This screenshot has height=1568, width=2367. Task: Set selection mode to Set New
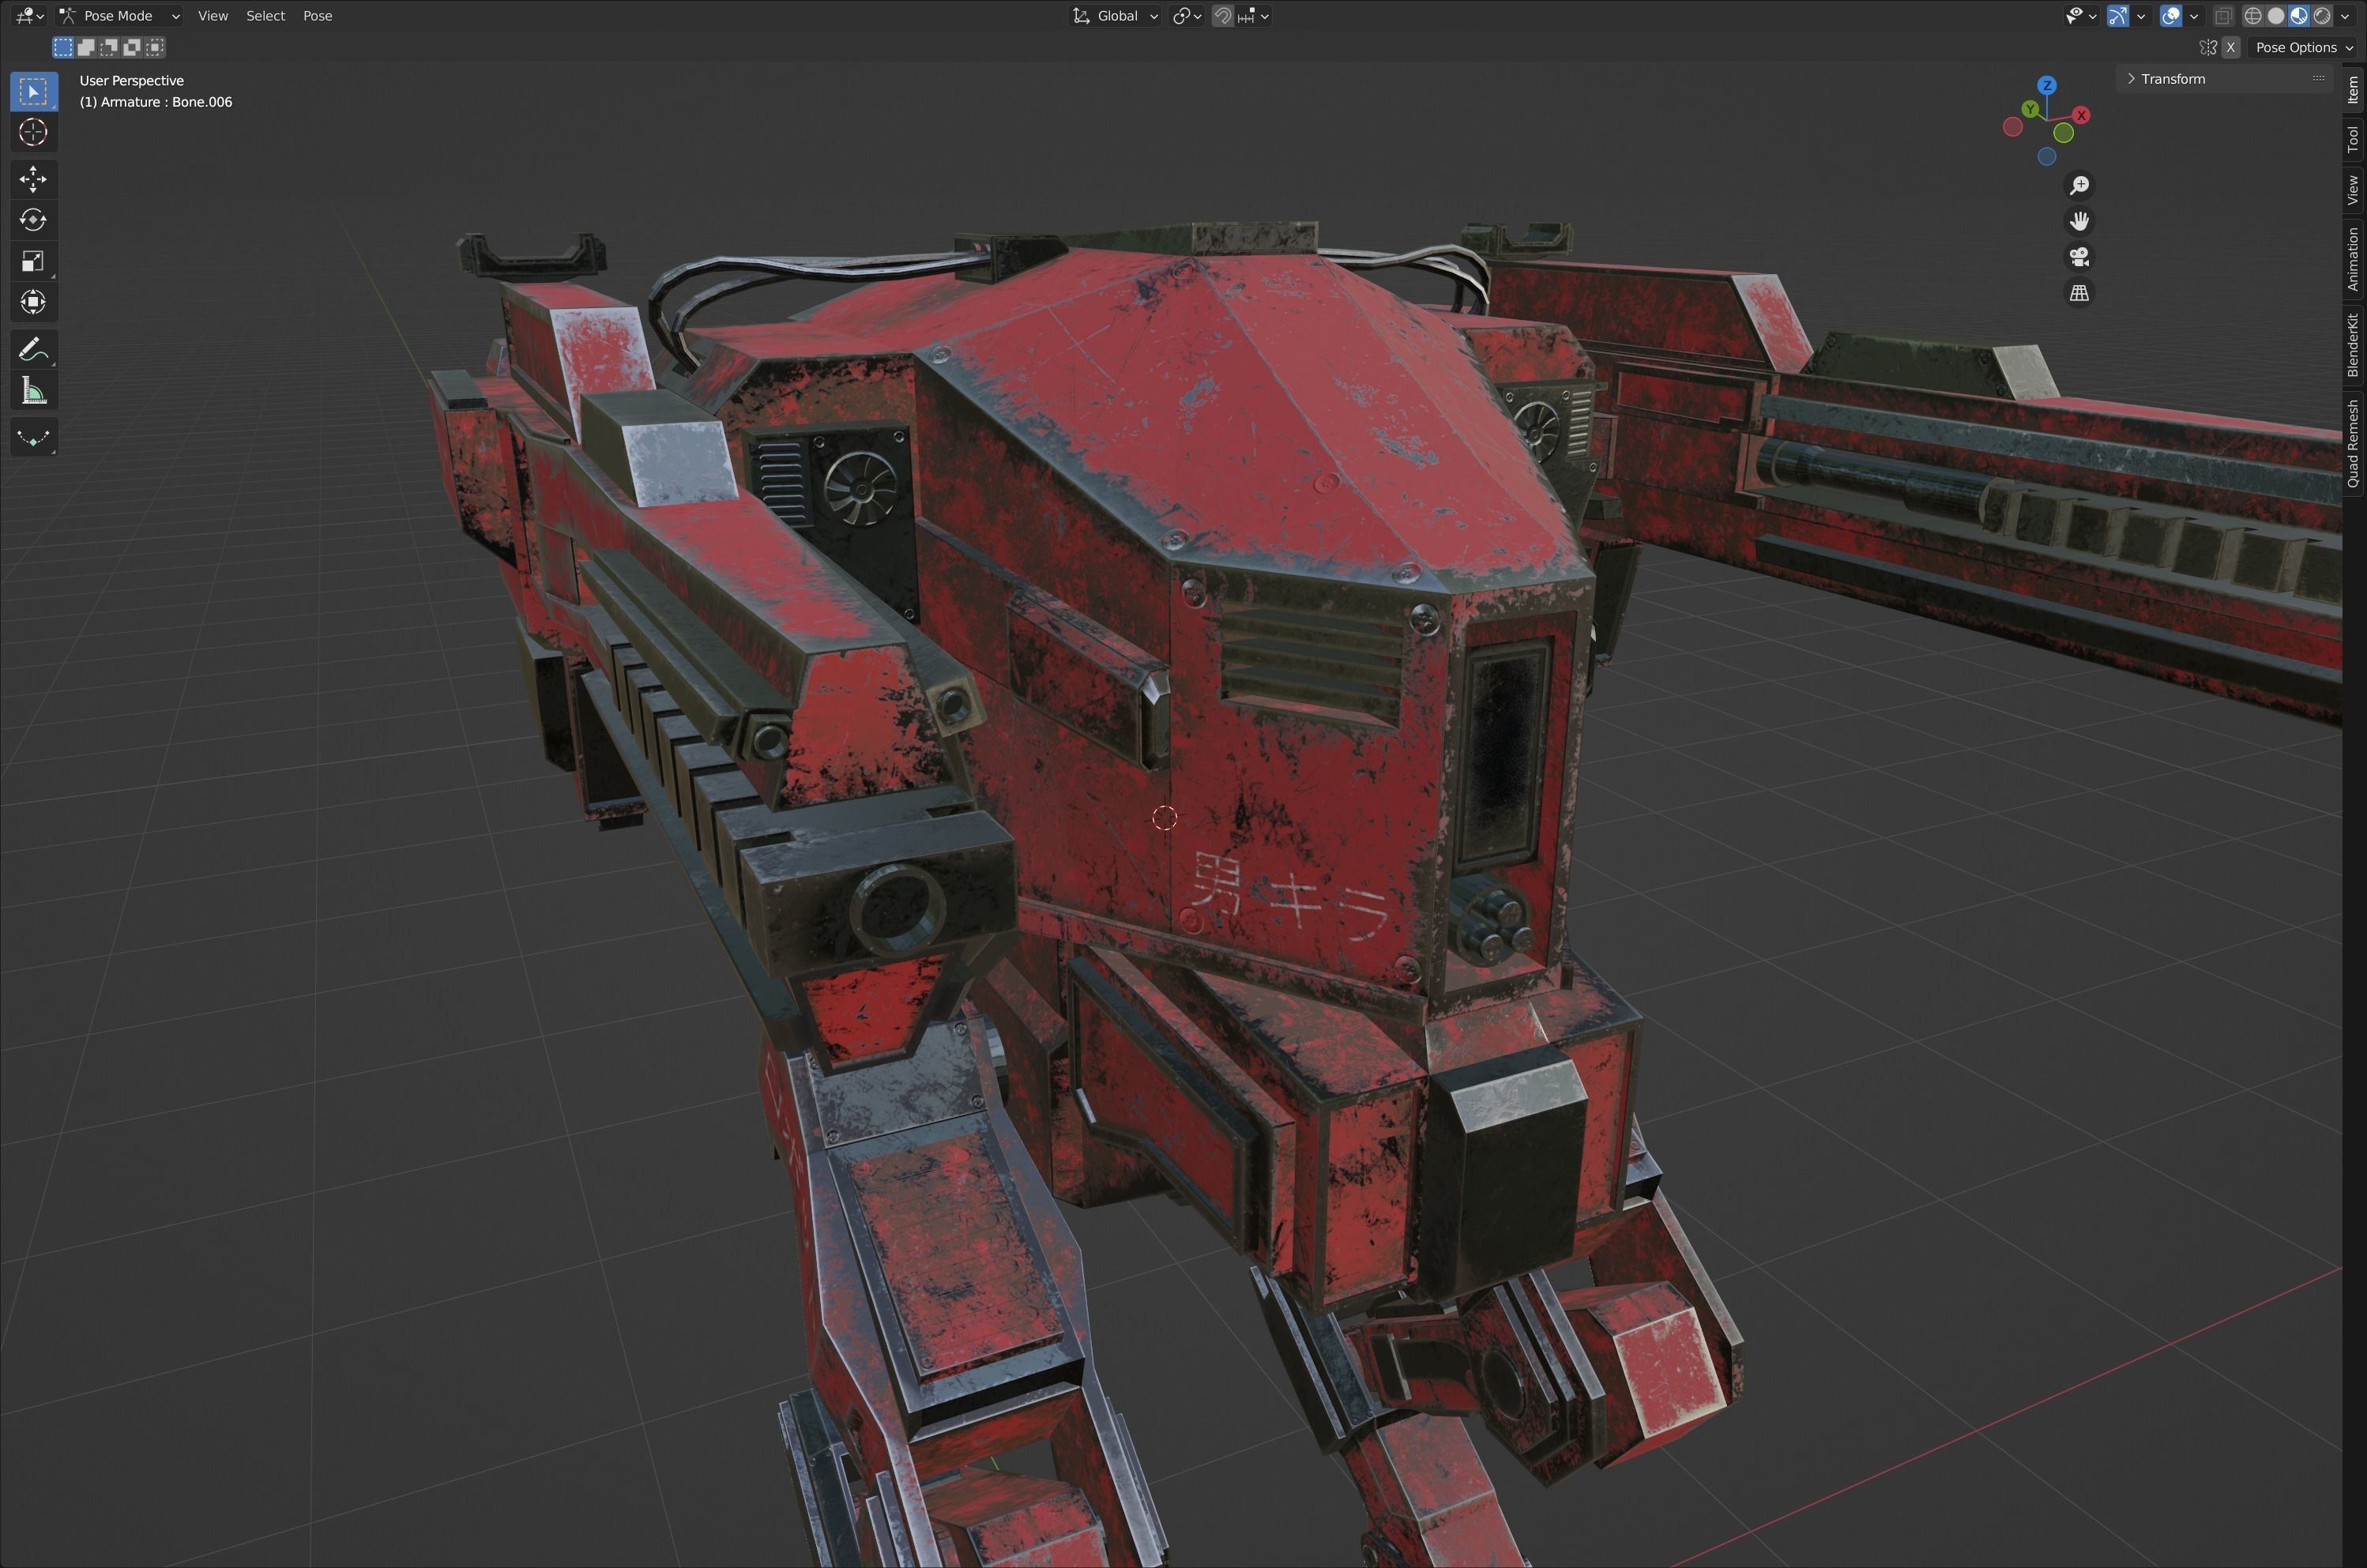63,47
